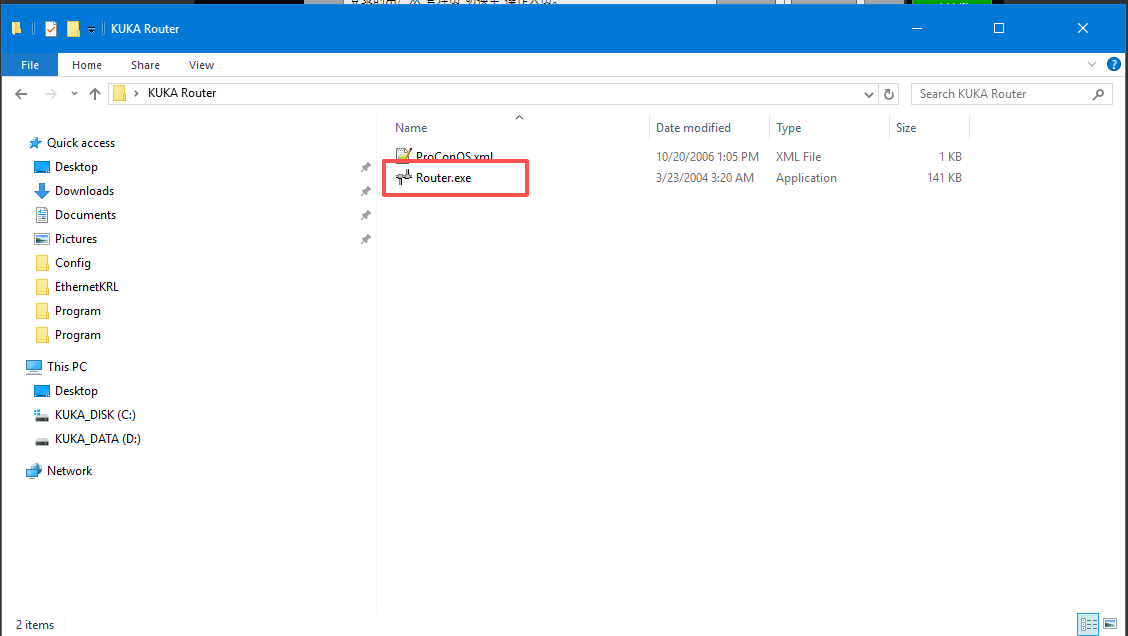Click the 141 KB size value
Screen dimensions: 1128x636
pyautogui.click(x=944, y=178)
